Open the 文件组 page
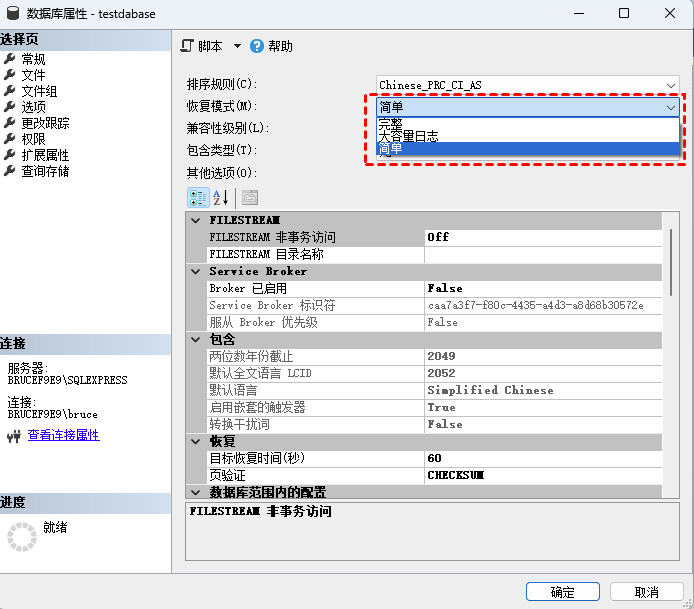The image size is (694, 609). click(39, 91)
